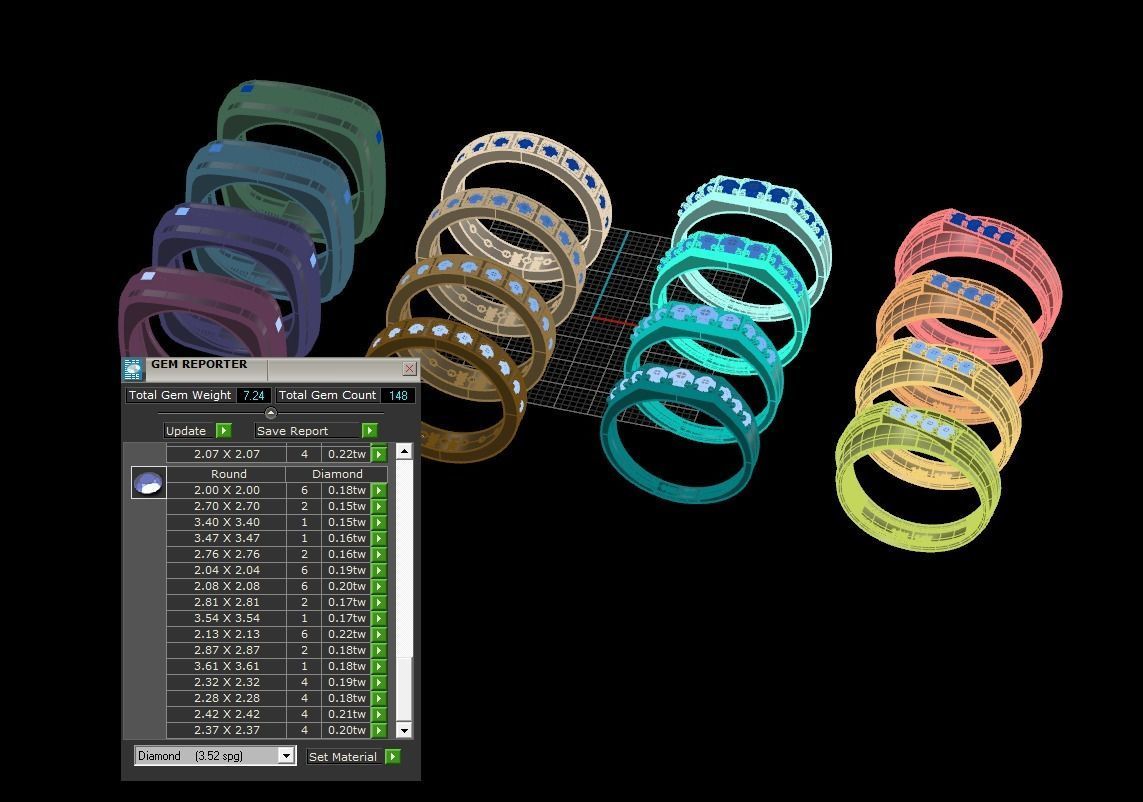This screenshot has width=1143, height=802.
Task: Select the 2.07 X 2.07 size cell
Action: (226, 454)
